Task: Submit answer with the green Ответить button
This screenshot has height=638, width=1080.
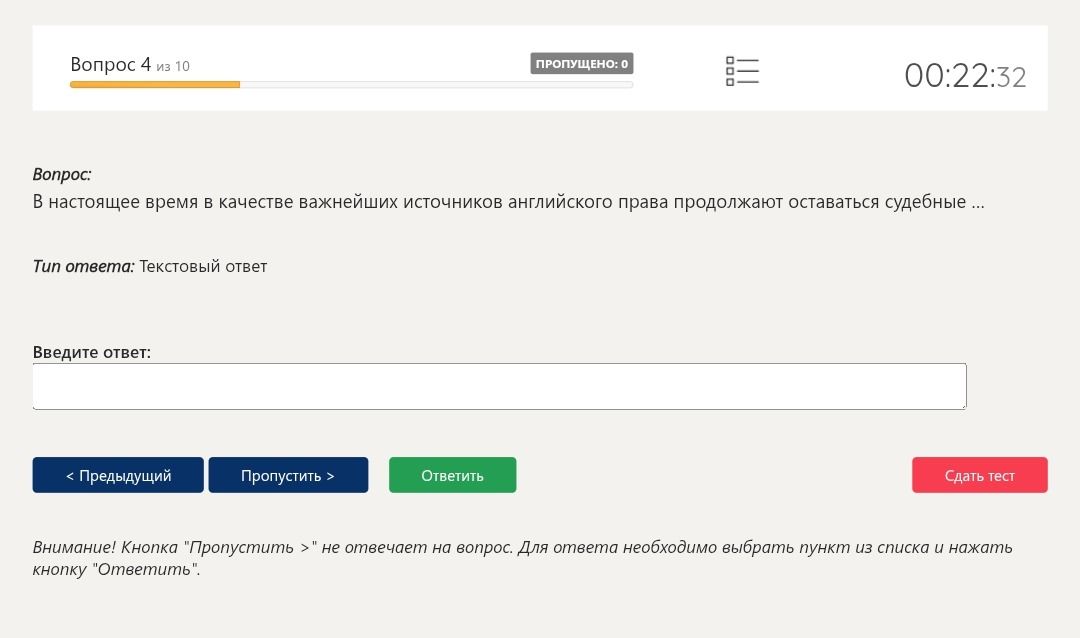Action: (453, 475)
